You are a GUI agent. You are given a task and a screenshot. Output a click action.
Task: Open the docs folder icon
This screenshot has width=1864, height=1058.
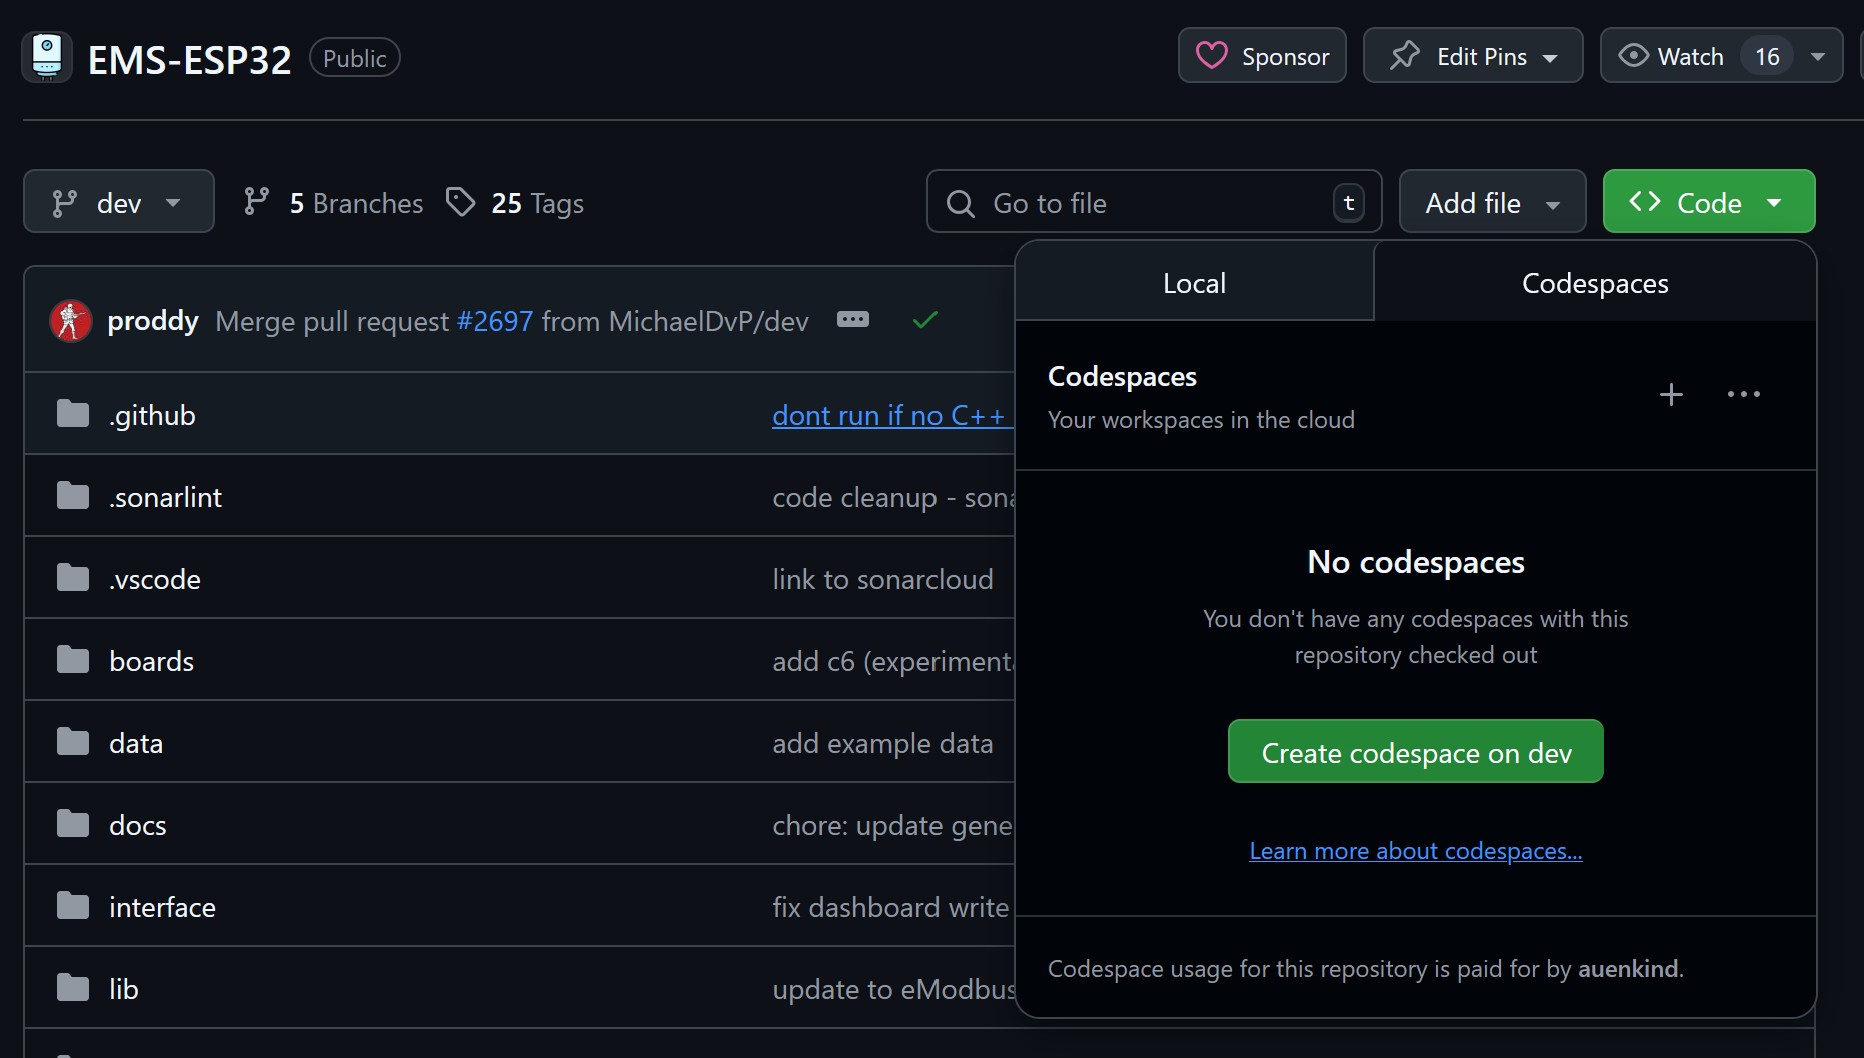(x=73, y=823)
